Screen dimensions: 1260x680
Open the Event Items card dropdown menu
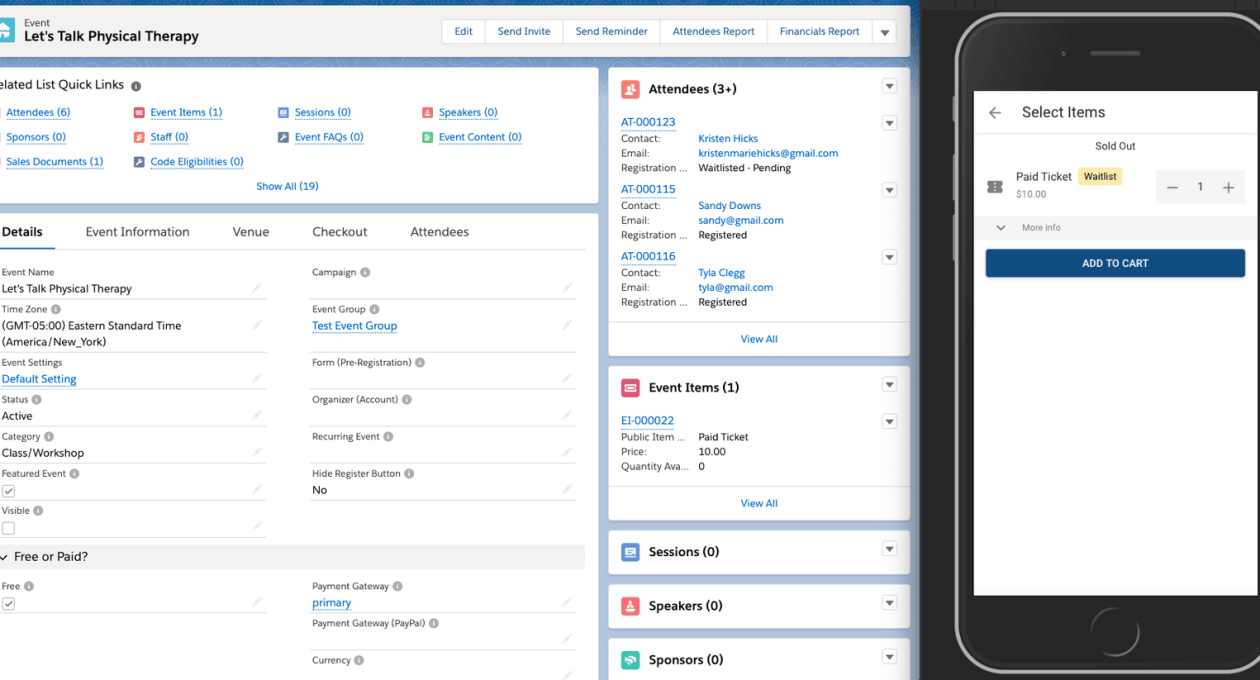[889, 385]
